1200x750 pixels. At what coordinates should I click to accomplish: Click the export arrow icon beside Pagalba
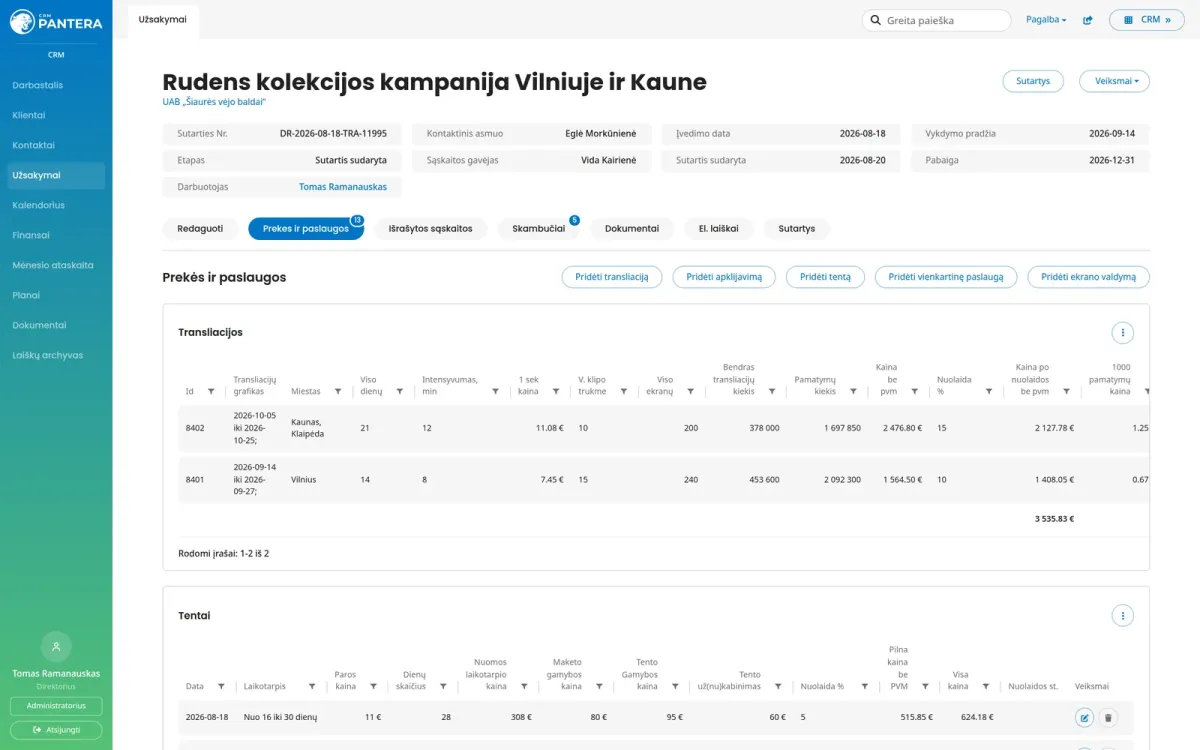1088,20
